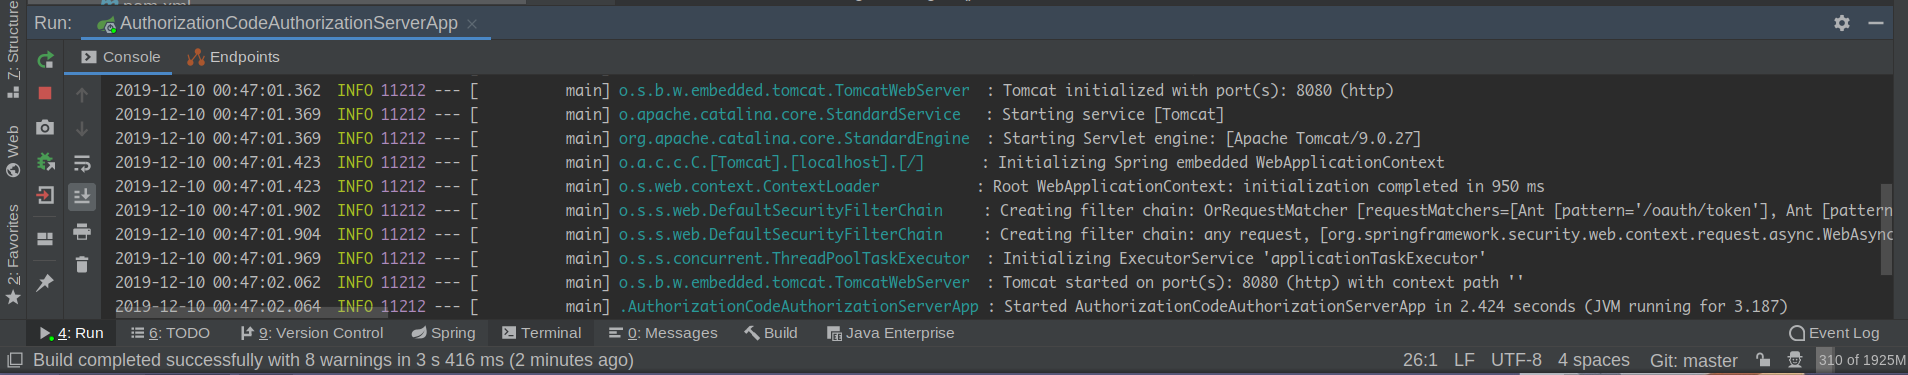Dump threads using the camera icon

pyautogui.click(x=45, y=127)
